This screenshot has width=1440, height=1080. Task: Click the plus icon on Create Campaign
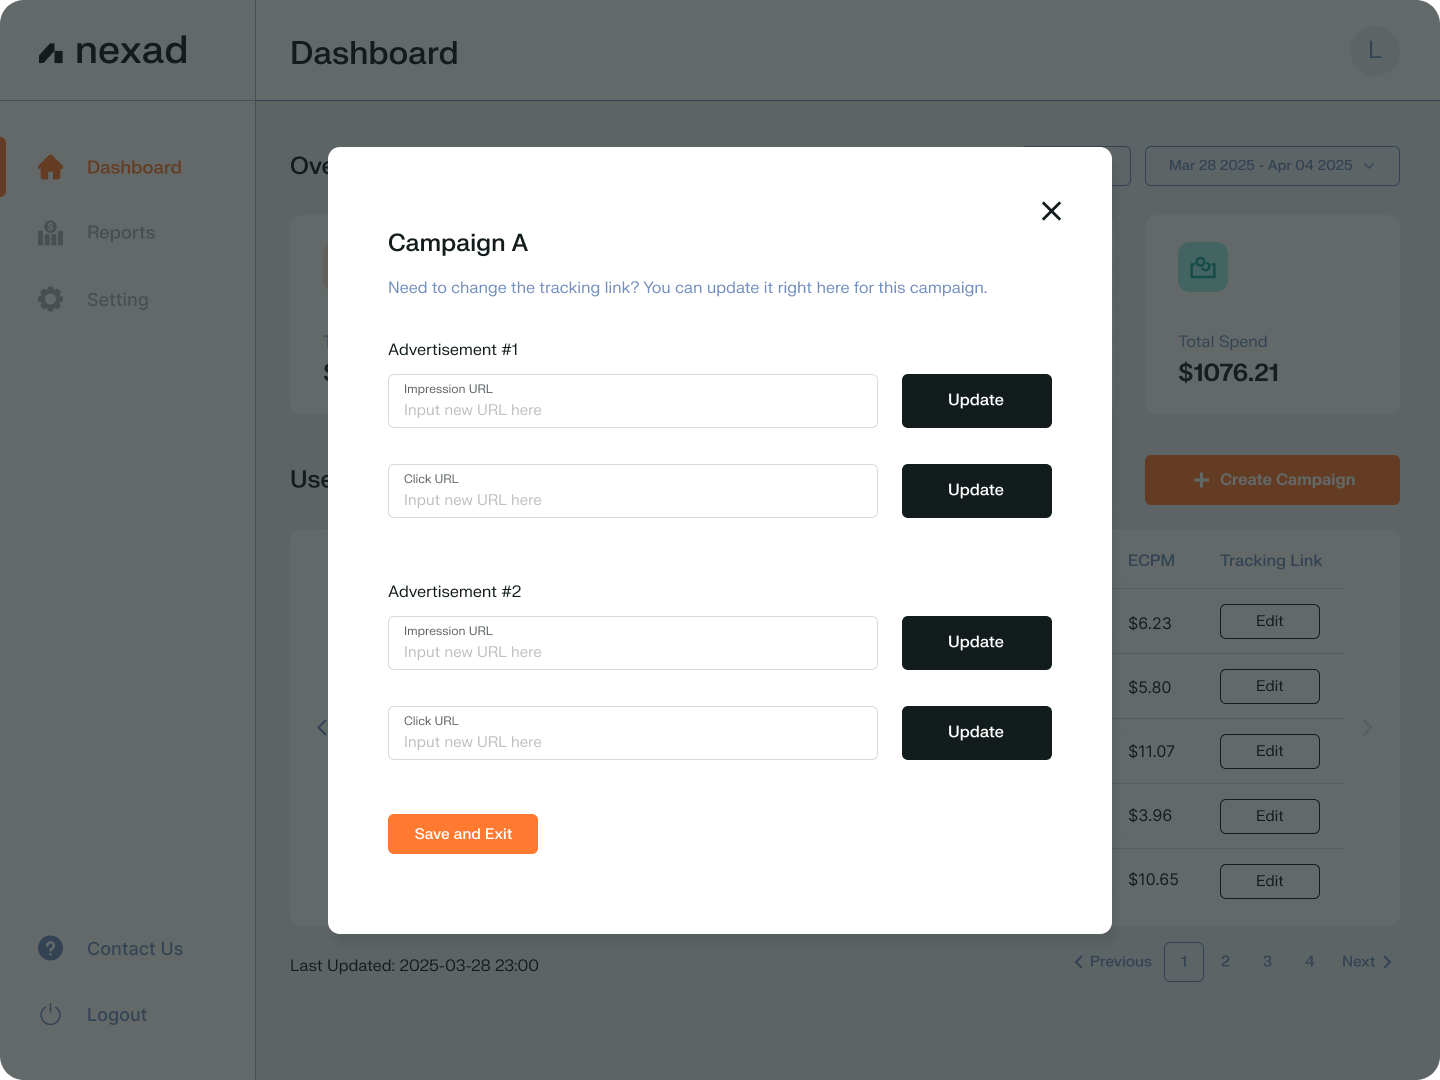pos(1201,480)
